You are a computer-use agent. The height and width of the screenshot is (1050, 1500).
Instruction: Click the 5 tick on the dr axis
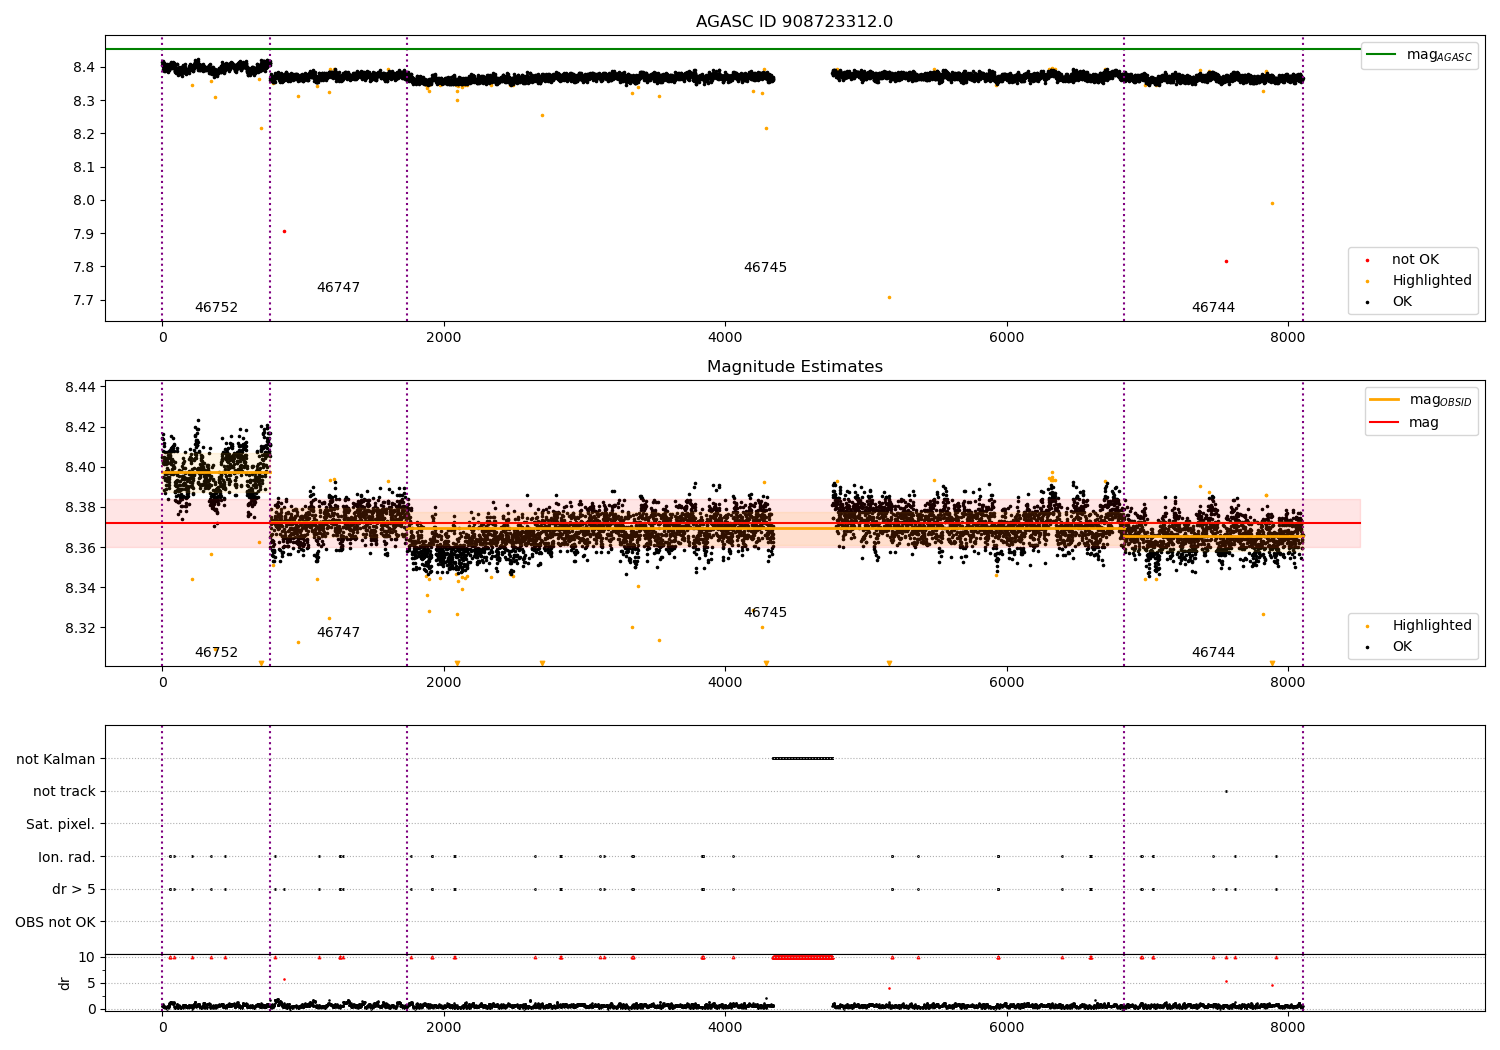[92, 984]
